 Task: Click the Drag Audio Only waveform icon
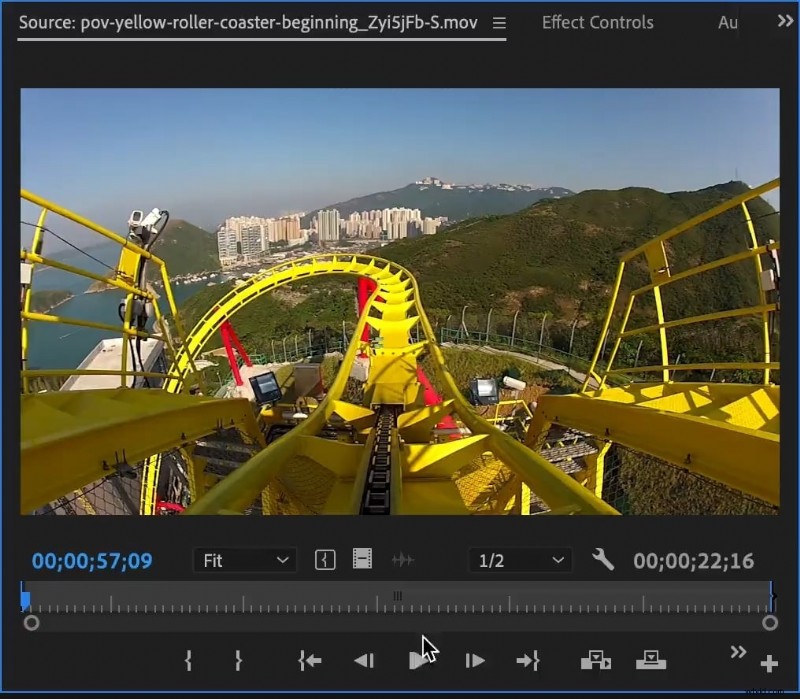[404, 560]
